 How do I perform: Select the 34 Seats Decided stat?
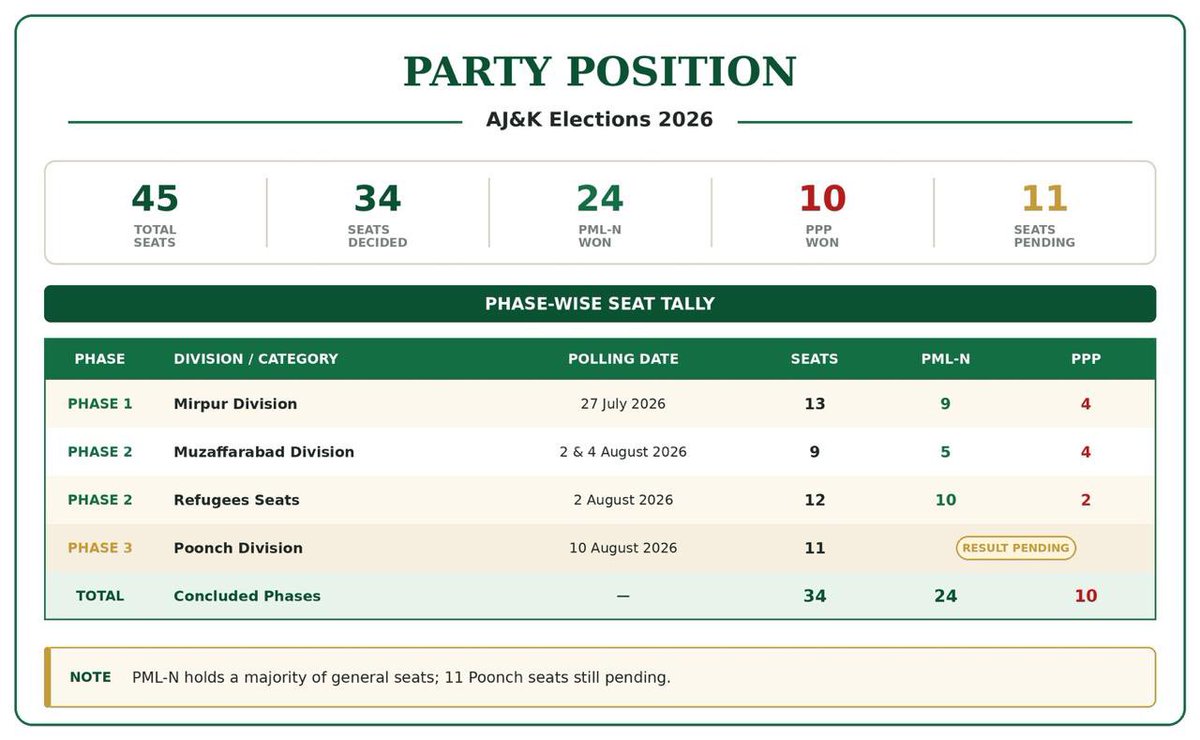[377, 213]
